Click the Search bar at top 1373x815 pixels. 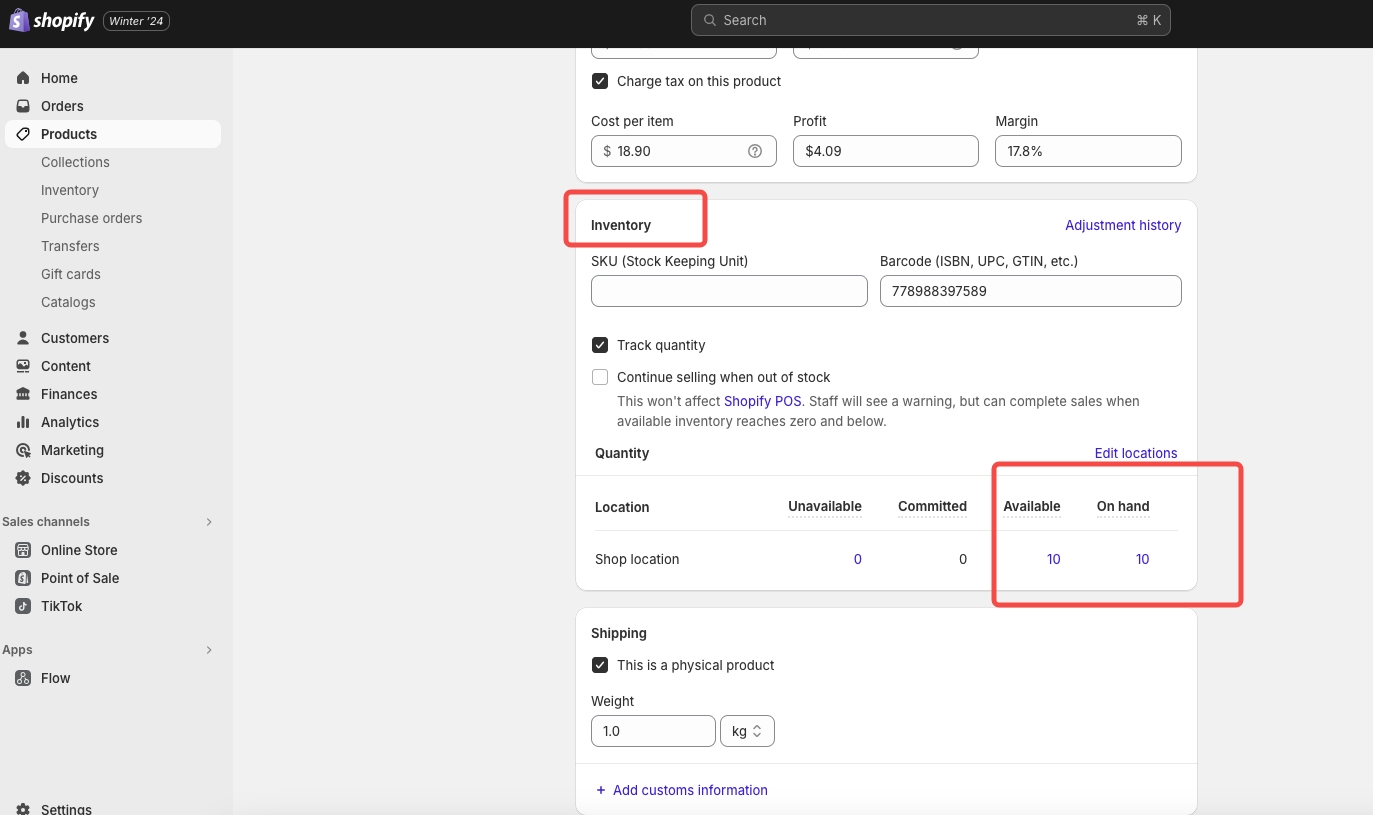click(x=930, y=20)
